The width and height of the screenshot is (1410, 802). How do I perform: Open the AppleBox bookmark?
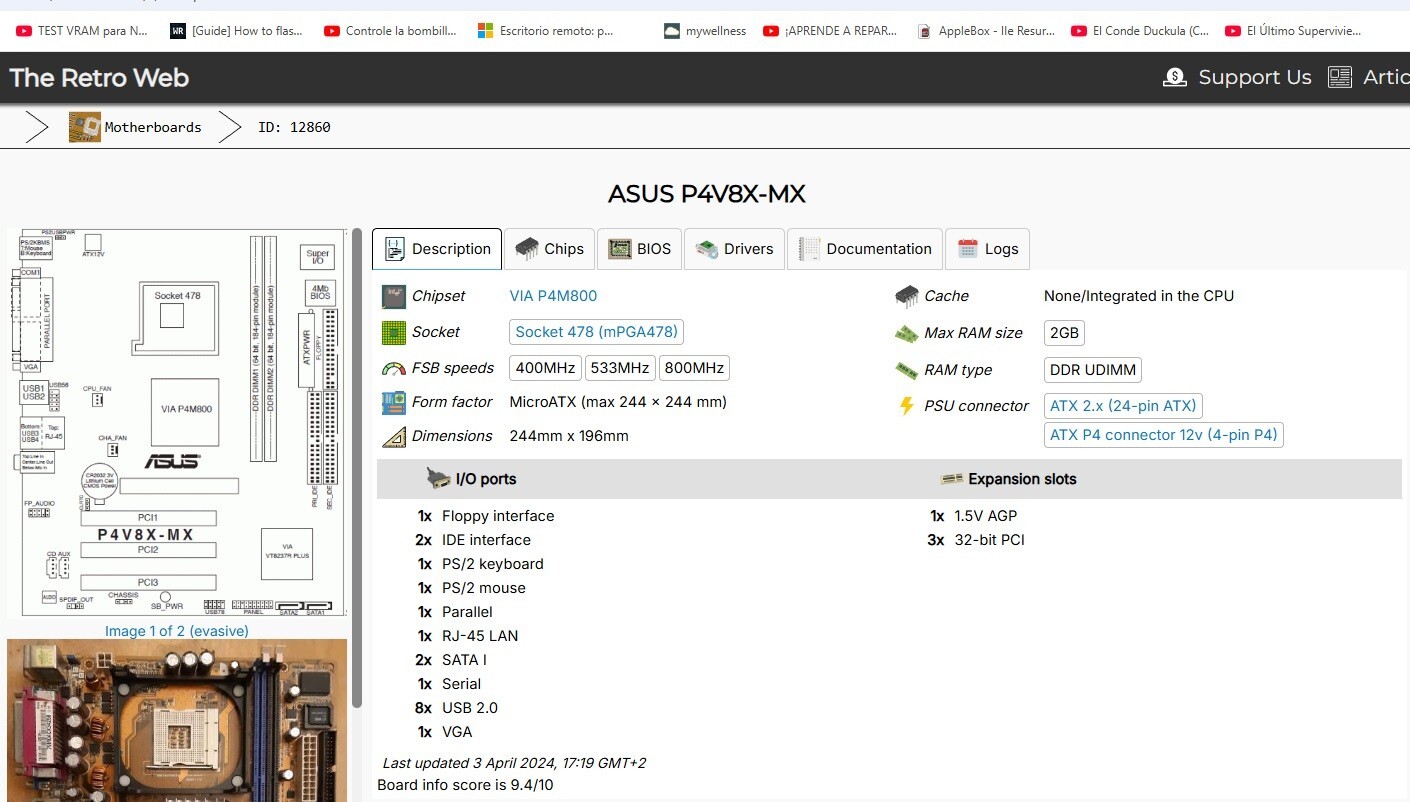(986, 31)
